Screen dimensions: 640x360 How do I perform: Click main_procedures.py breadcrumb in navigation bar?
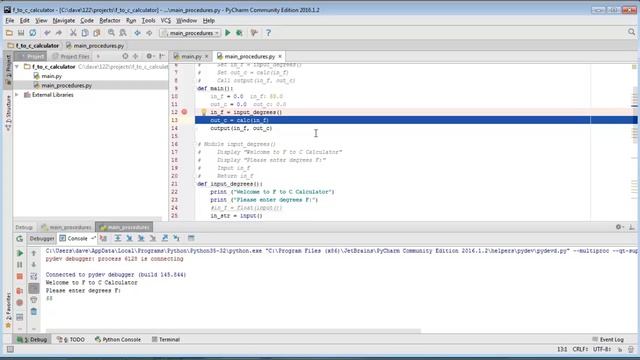click(x=95, y=46)
